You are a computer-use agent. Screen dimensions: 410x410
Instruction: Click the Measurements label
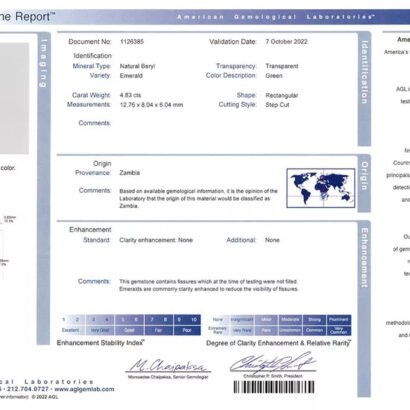coord(89,105)
